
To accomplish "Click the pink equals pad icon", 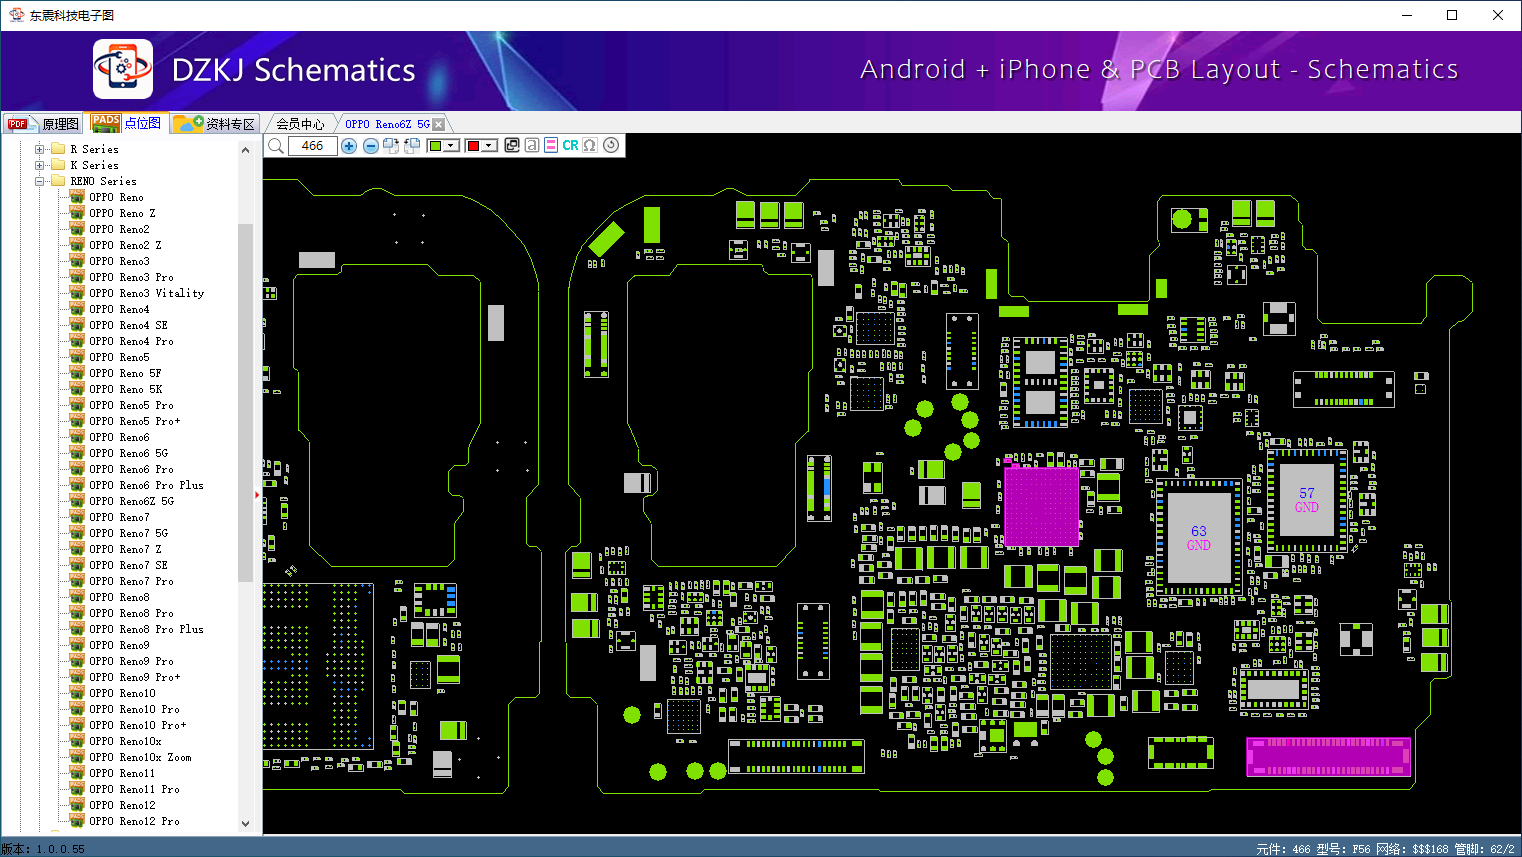I will click(551, 145).
